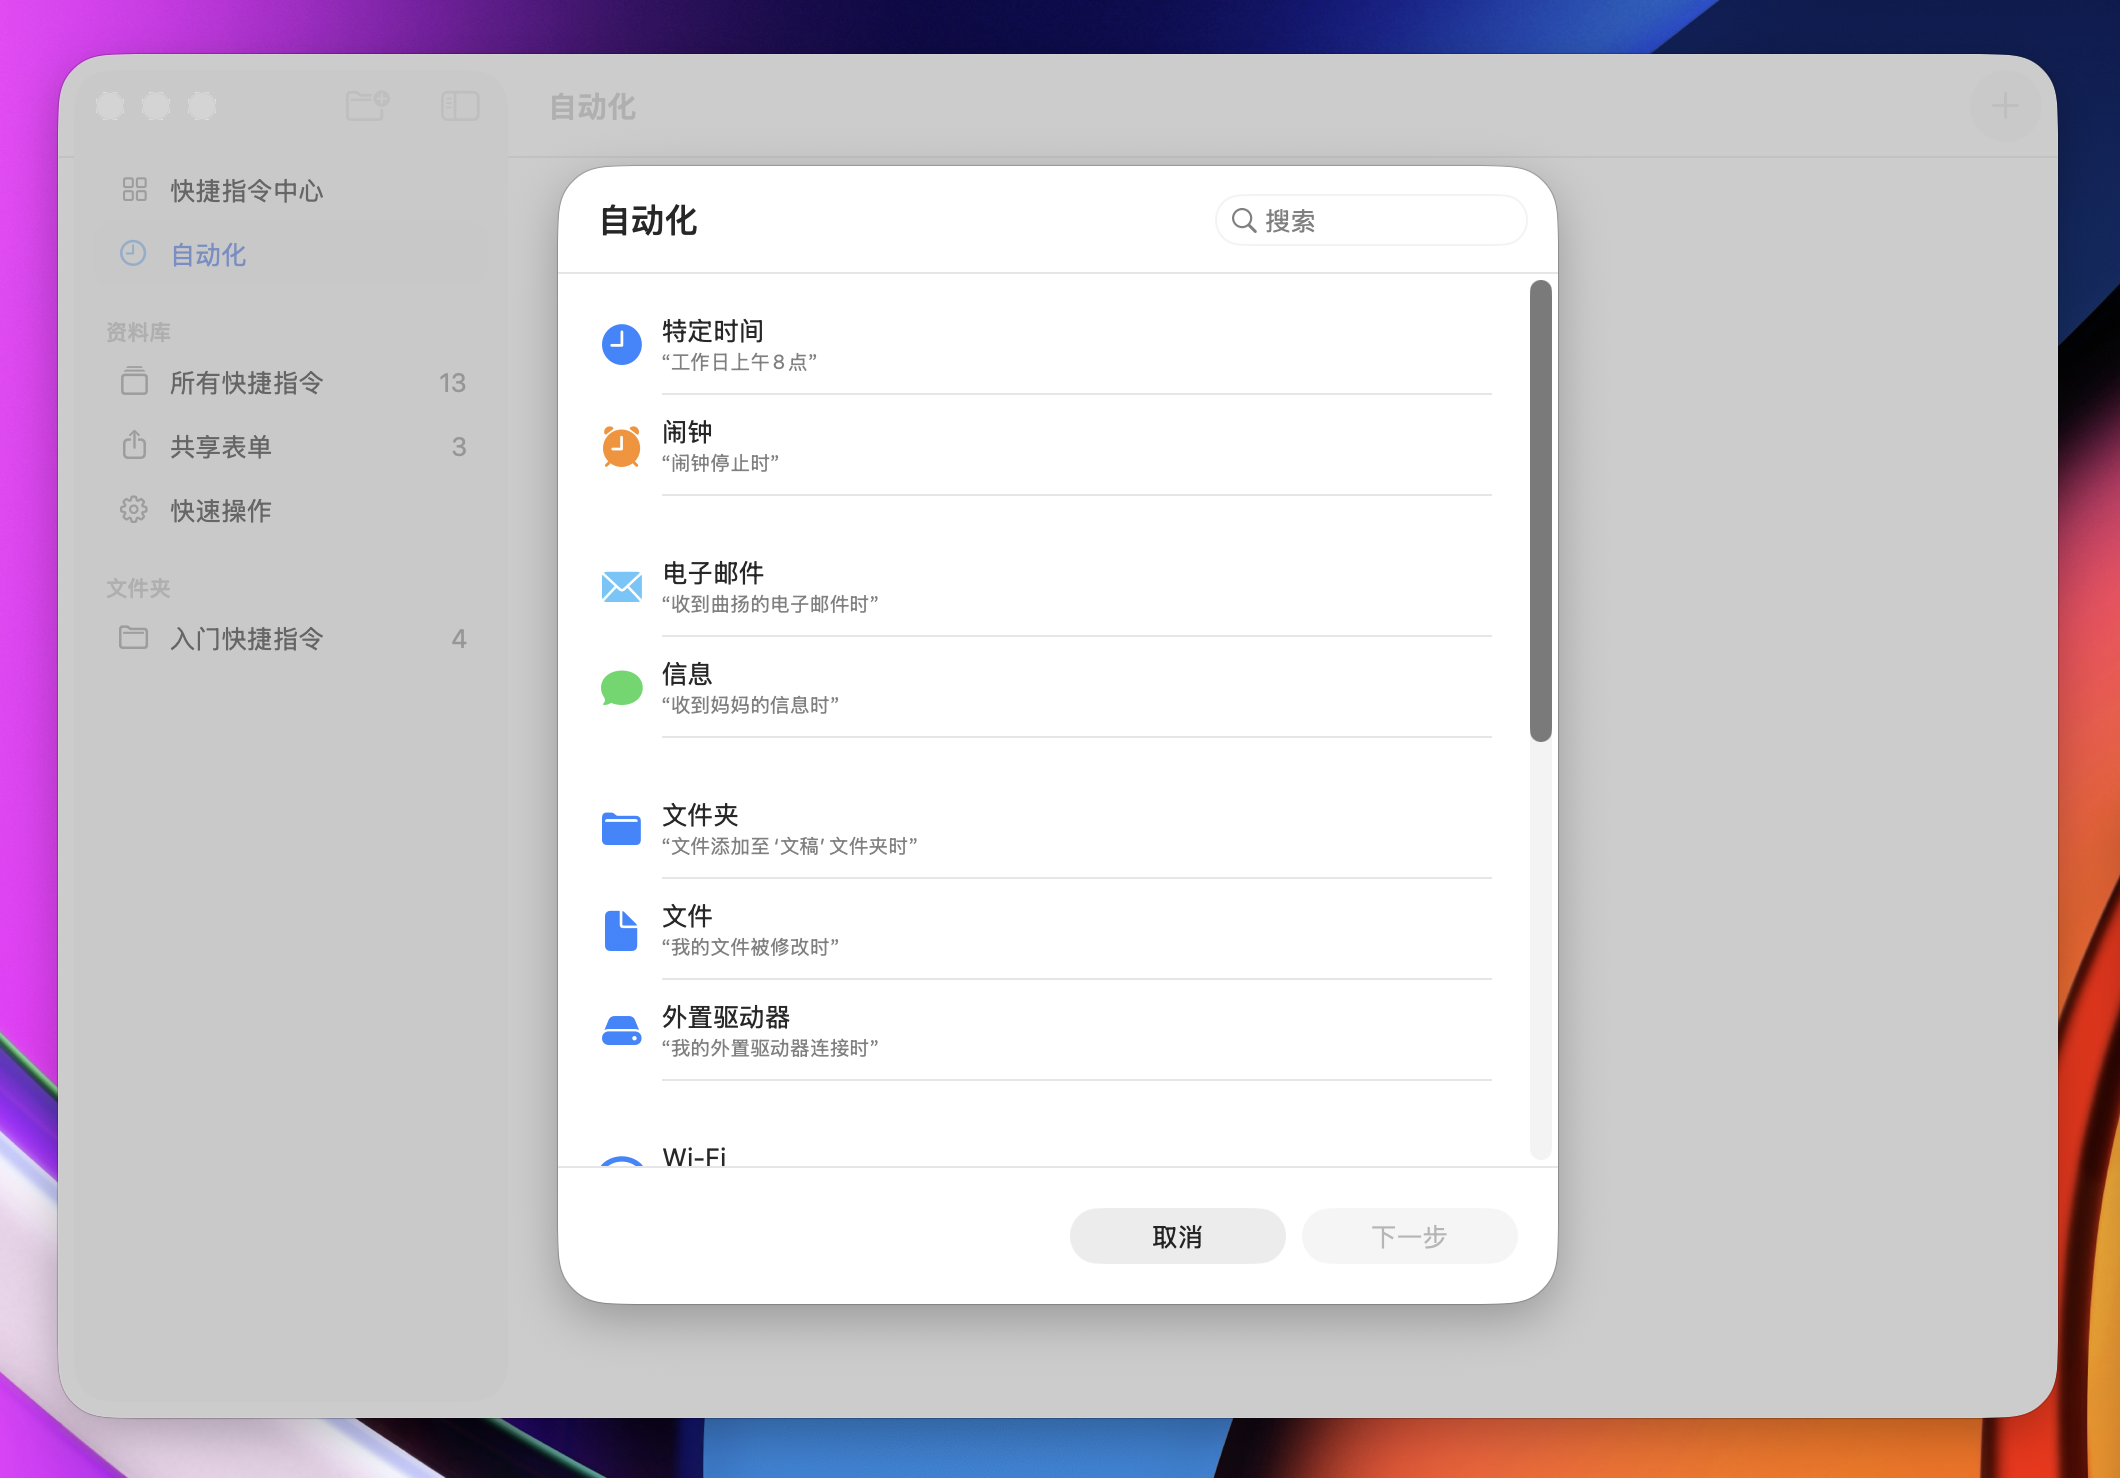Click the automation list scrollbar
Image resolution: width=2120 pixels, height=1478 pixels.
(x=1540, y=511)
